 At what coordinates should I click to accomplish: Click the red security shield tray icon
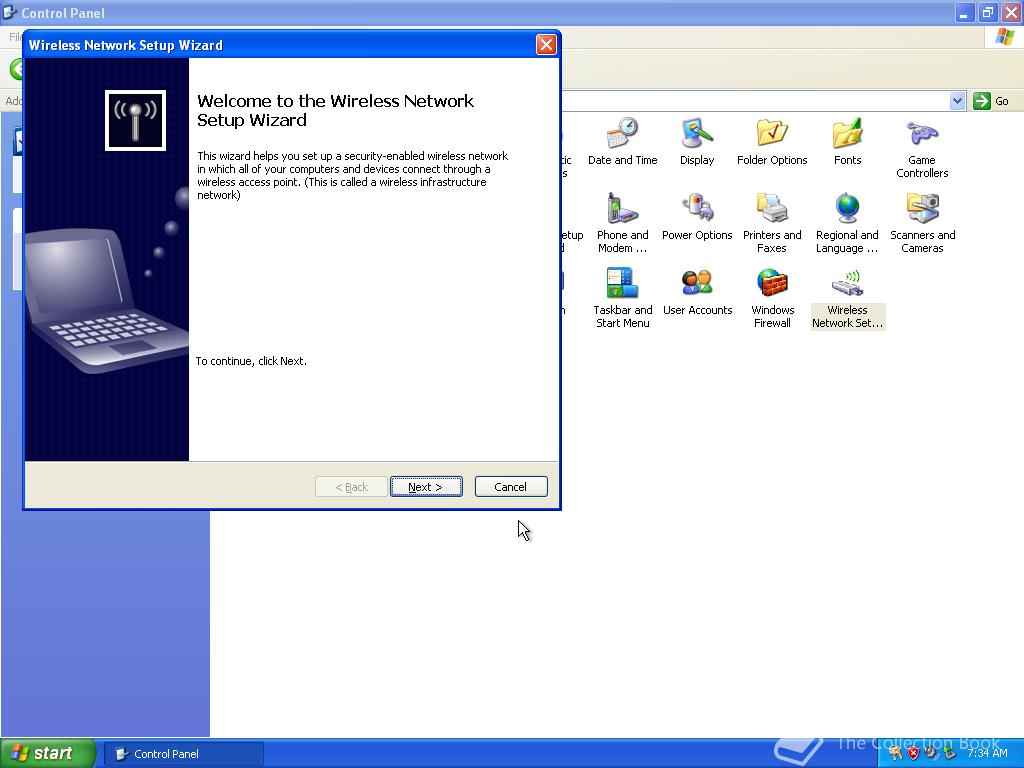913,753
